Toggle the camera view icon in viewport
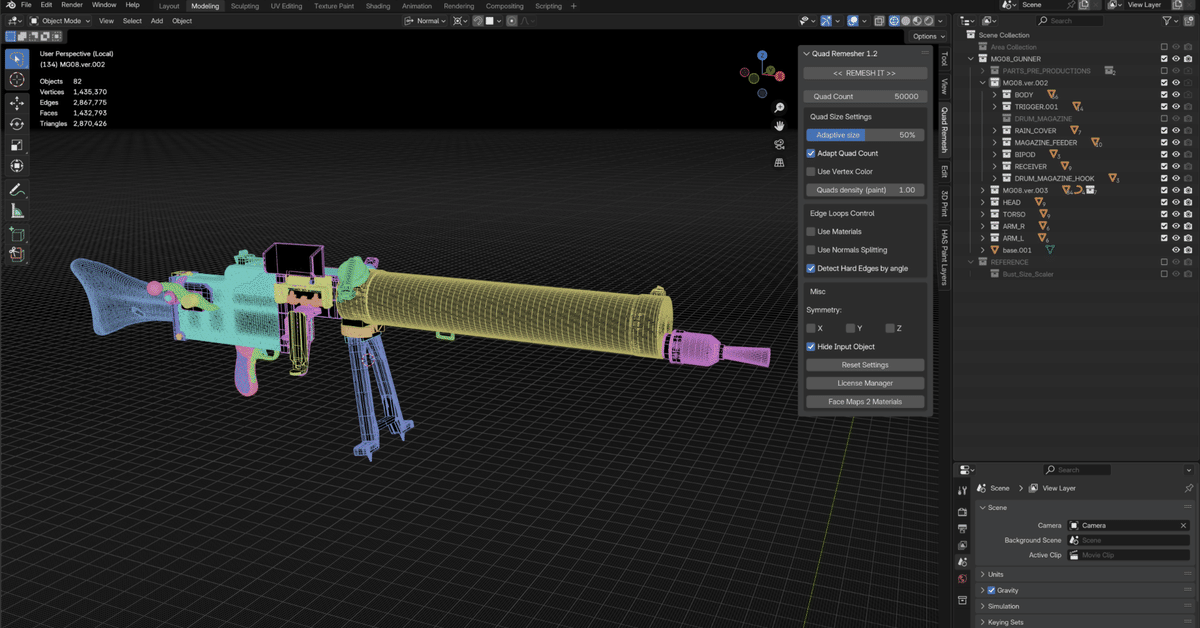 point(779,144)
